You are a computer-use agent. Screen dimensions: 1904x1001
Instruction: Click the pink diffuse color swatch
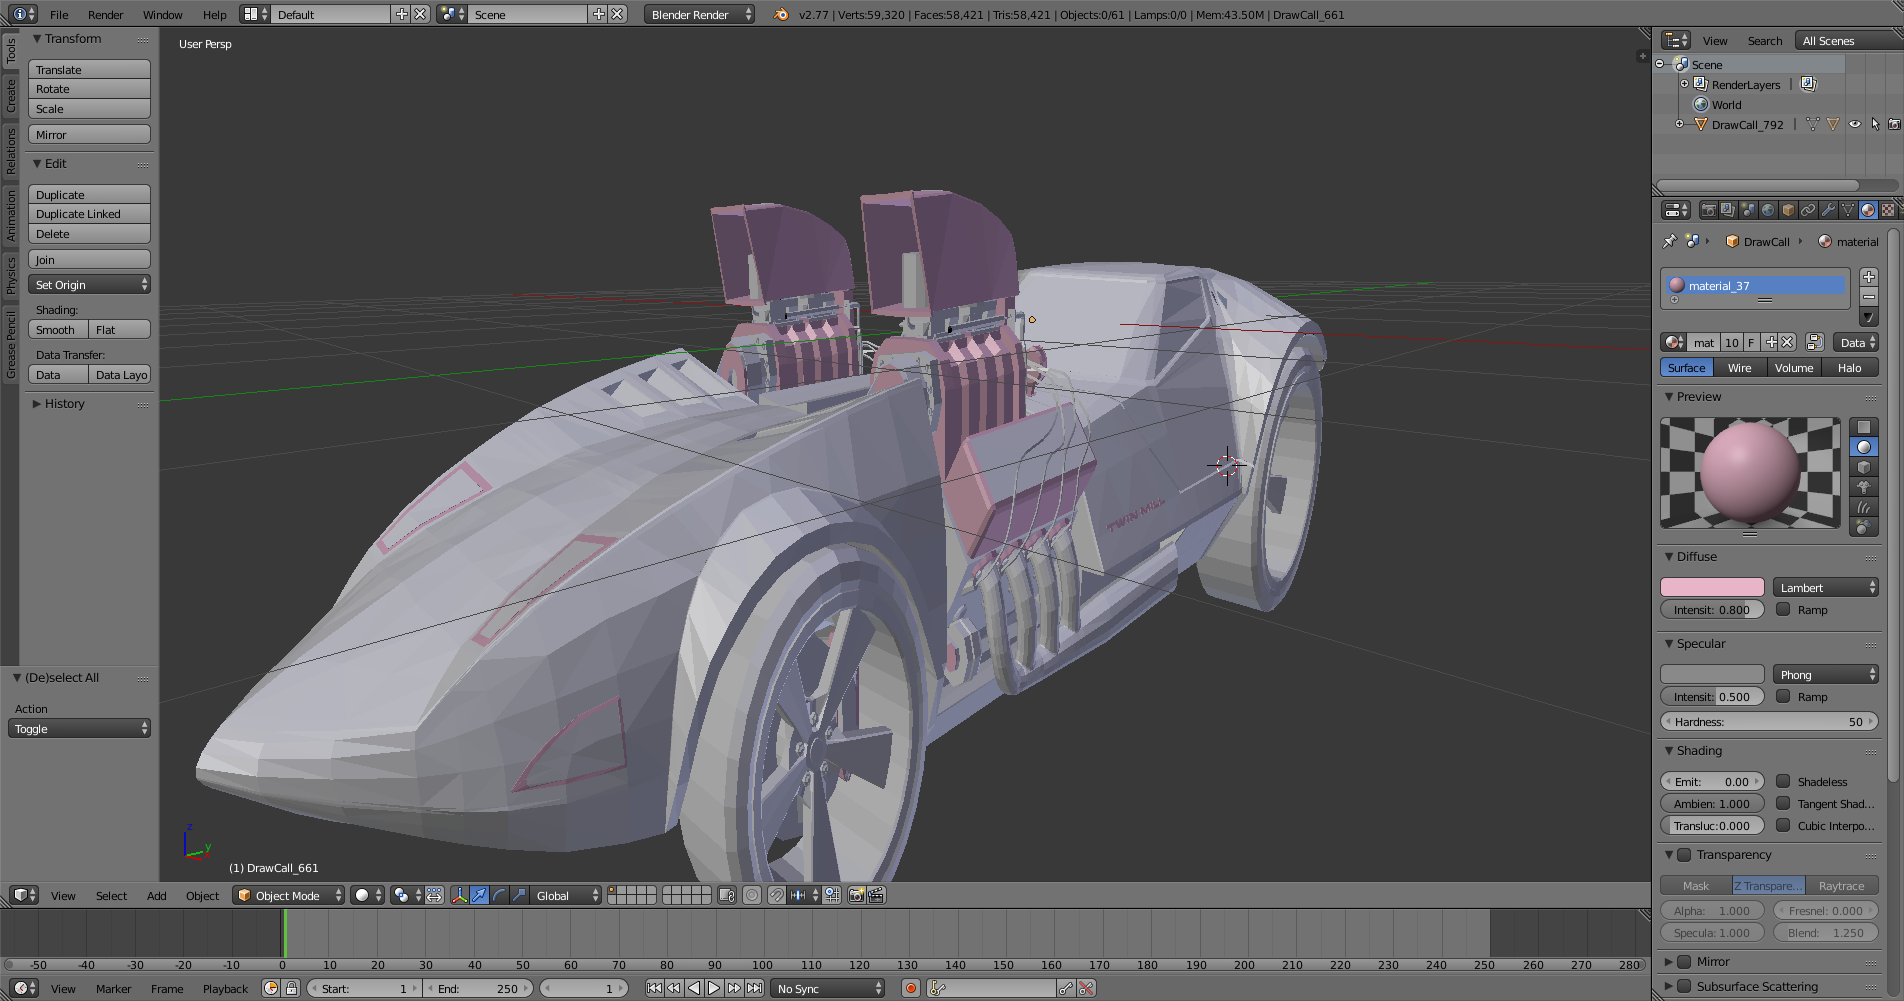click(x=1712, y=587)
